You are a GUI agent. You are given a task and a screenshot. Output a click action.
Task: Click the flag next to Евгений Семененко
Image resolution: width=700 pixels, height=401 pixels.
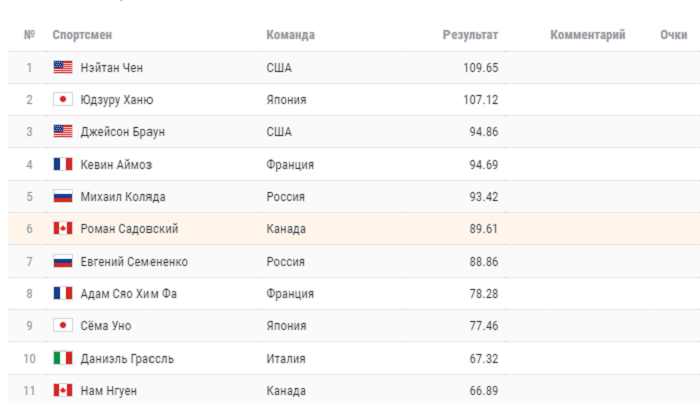pos(63,261)
